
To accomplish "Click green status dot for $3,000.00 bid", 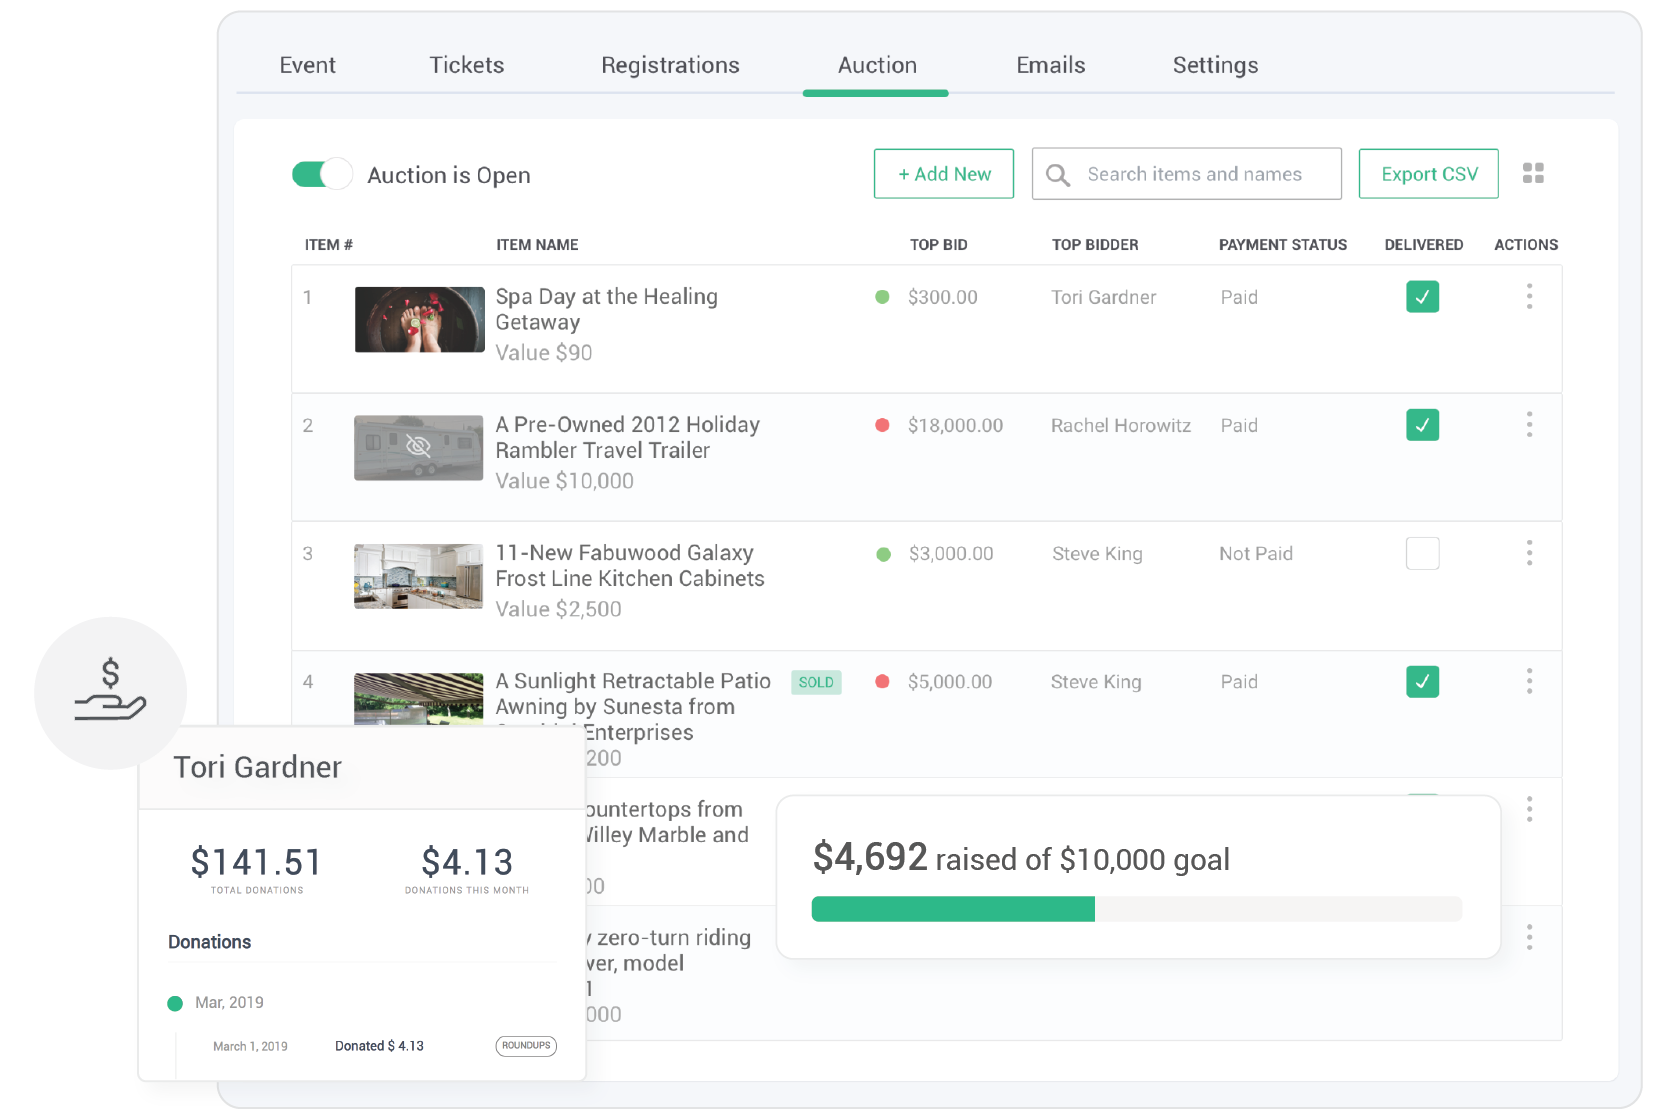I will pos(883,554).
